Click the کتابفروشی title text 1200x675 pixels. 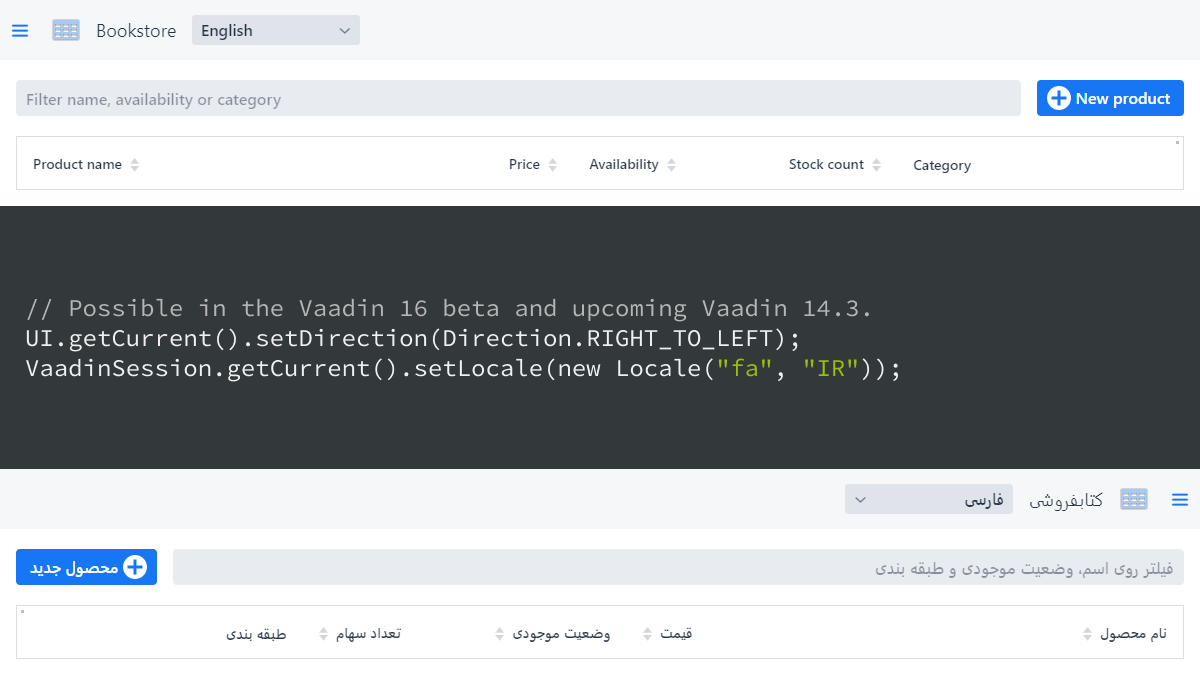(x=1066, y=499)
